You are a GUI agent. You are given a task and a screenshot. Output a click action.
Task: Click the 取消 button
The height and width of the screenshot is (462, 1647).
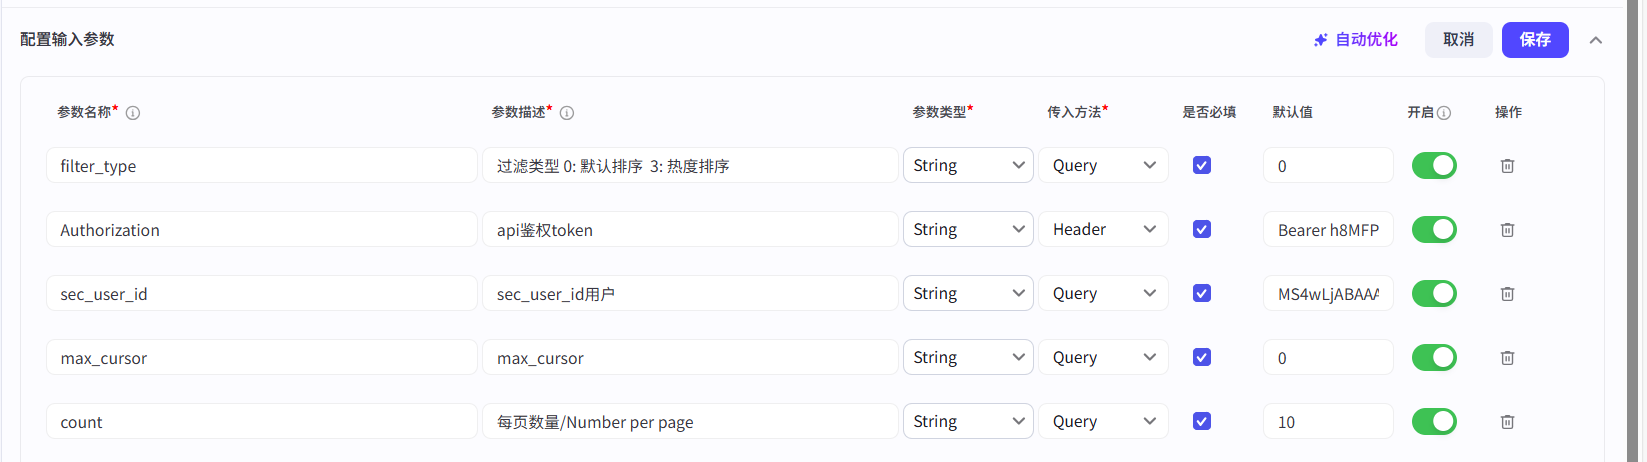(x=1458, y=40)
